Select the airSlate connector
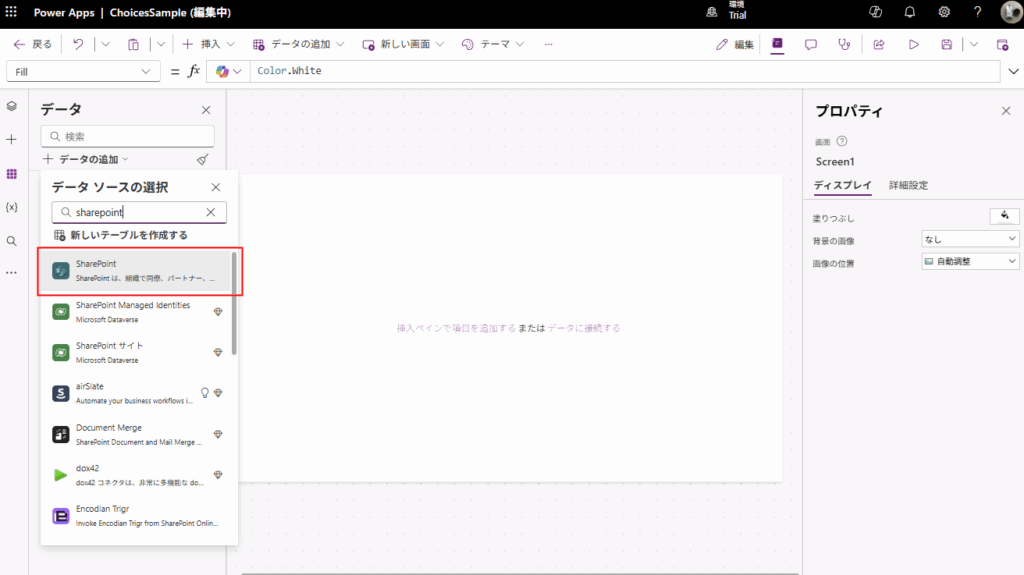This screenshot has height=575, width=1024. coord(136,393)
